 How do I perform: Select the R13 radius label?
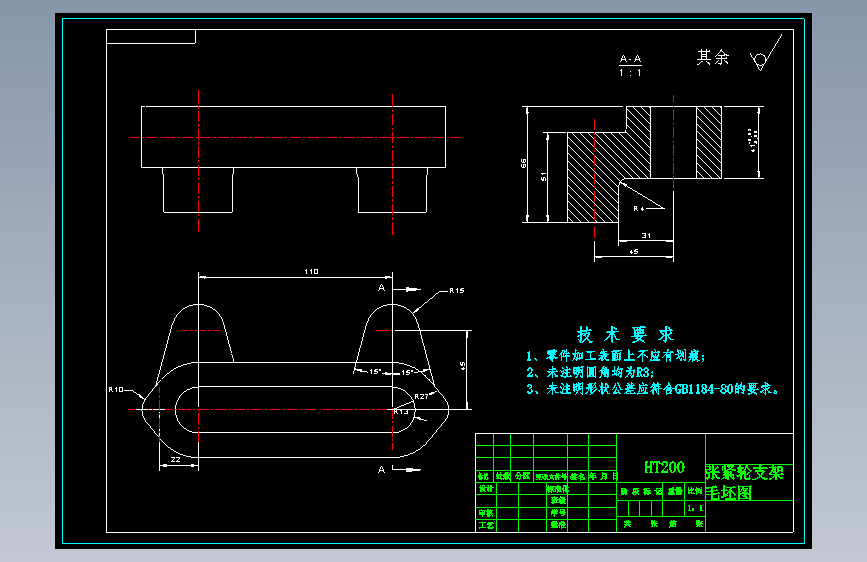point(401,412)
